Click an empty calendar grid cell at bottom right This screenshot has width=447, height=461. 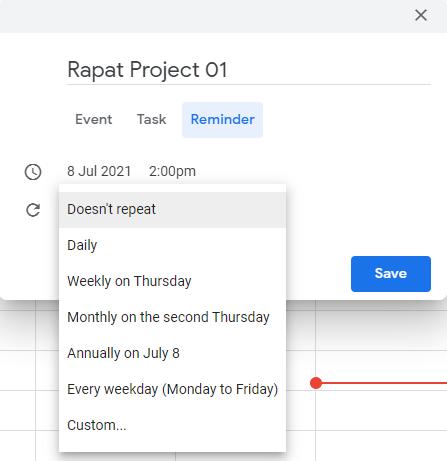click(x=381, y=446)
